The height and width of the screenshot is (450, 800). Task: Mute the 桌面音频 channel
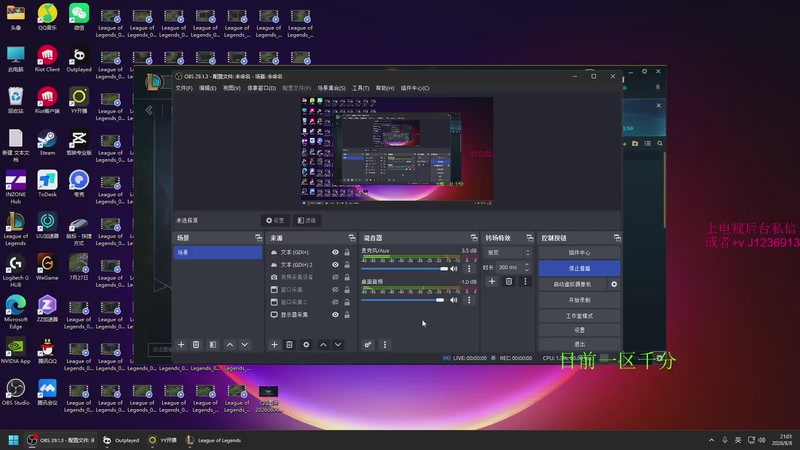454,300
